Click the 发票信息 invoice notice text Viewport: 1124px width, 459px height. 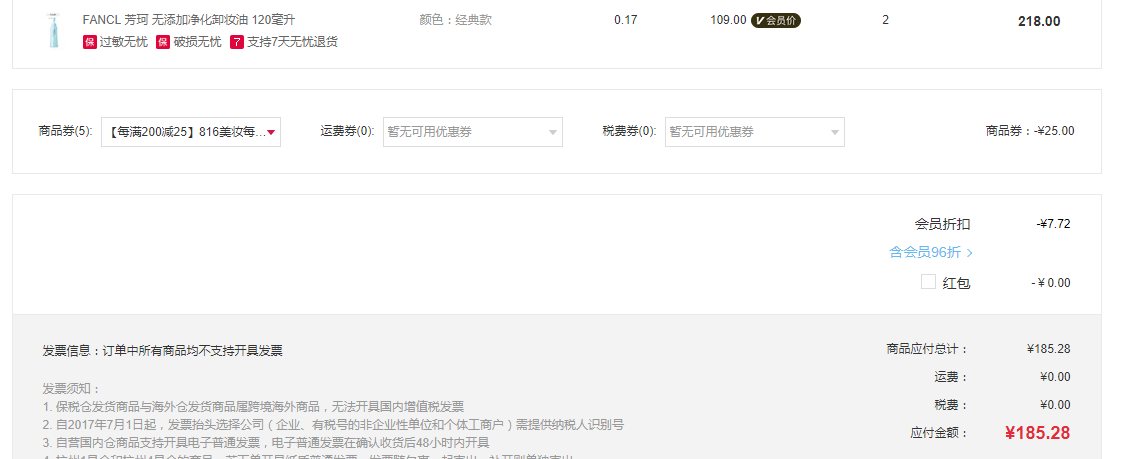pos(162,351)
